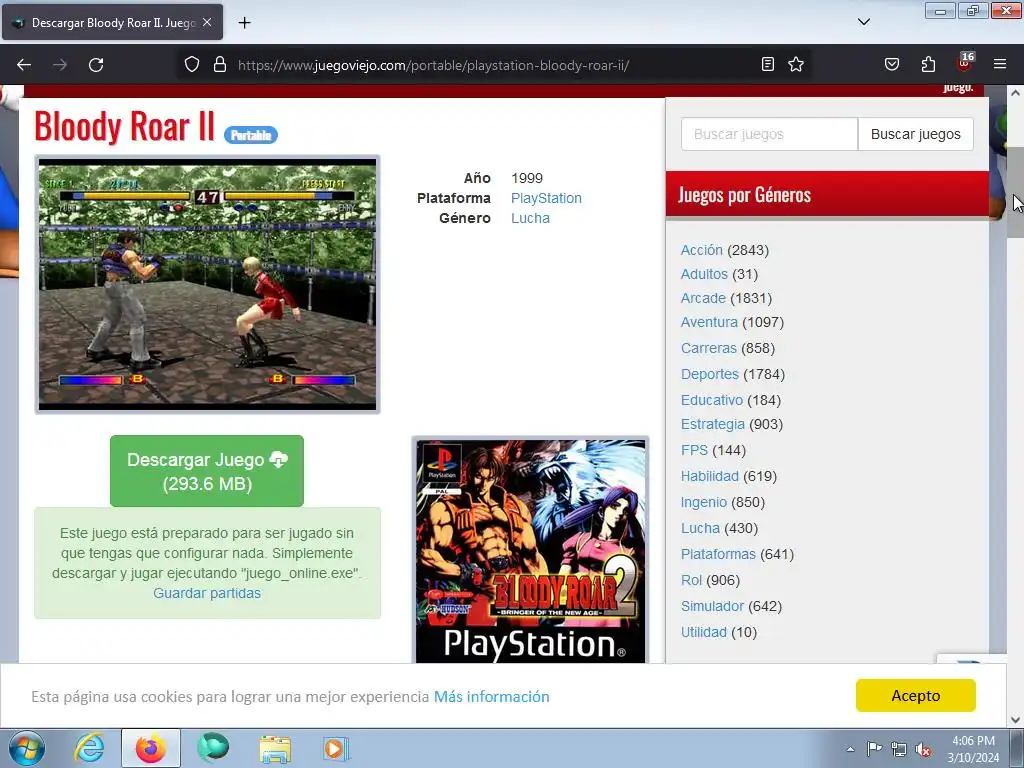This screenshot has height=768, width=1024.
Task: Click the page scroll-down arrow
Action: coord(1015,720)
